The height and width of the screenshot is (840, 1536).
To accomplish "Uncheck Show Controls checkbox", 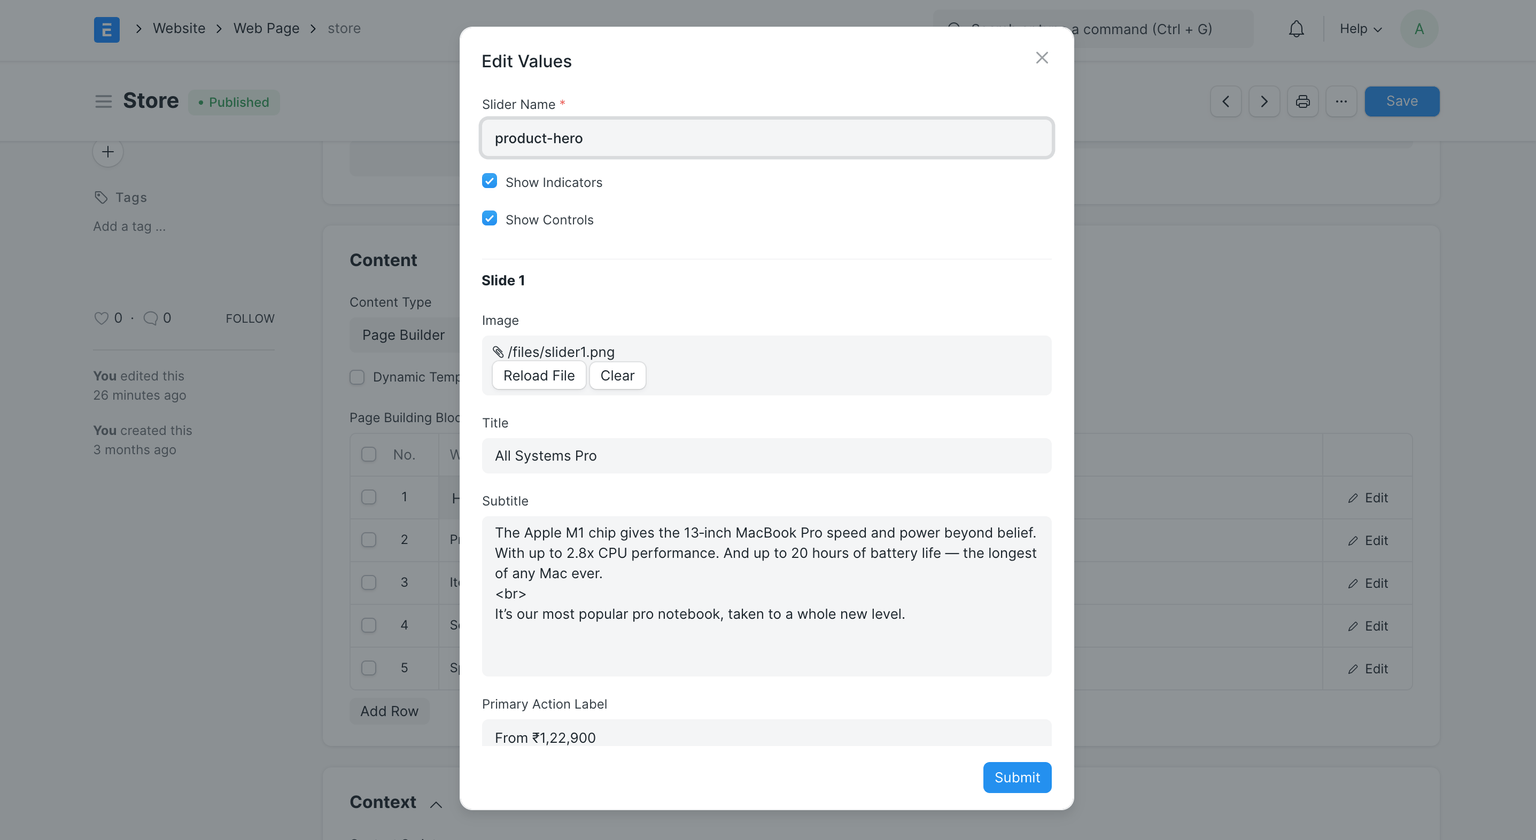I will coord(489,218).
